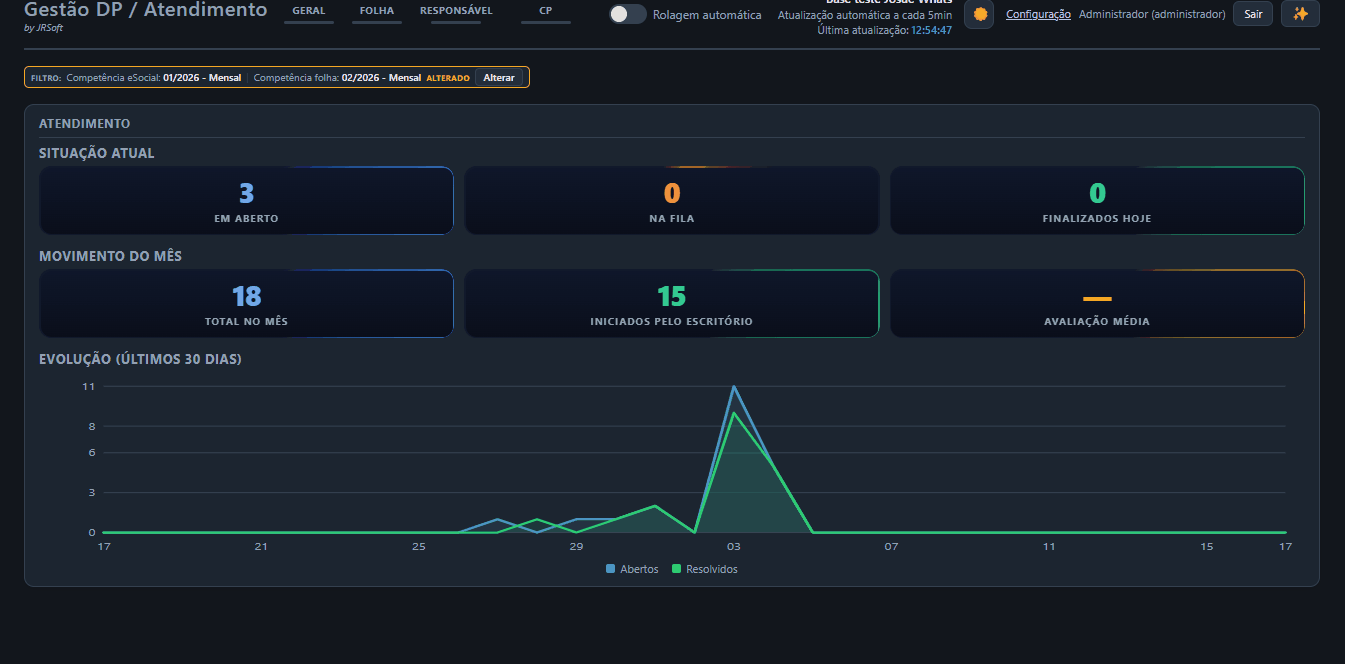Viewport: 1345px width, 664px height.
Task: Select the RESPONSÁVEL tab
Action: click(456, 12)
